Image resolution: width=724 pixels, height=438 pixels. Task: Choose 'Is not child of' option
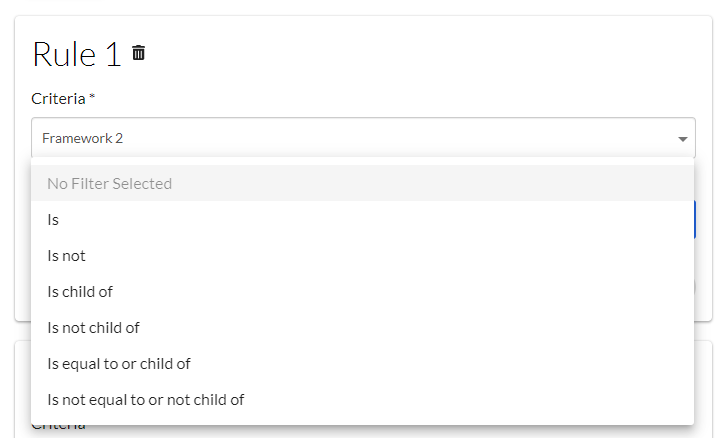93,328
